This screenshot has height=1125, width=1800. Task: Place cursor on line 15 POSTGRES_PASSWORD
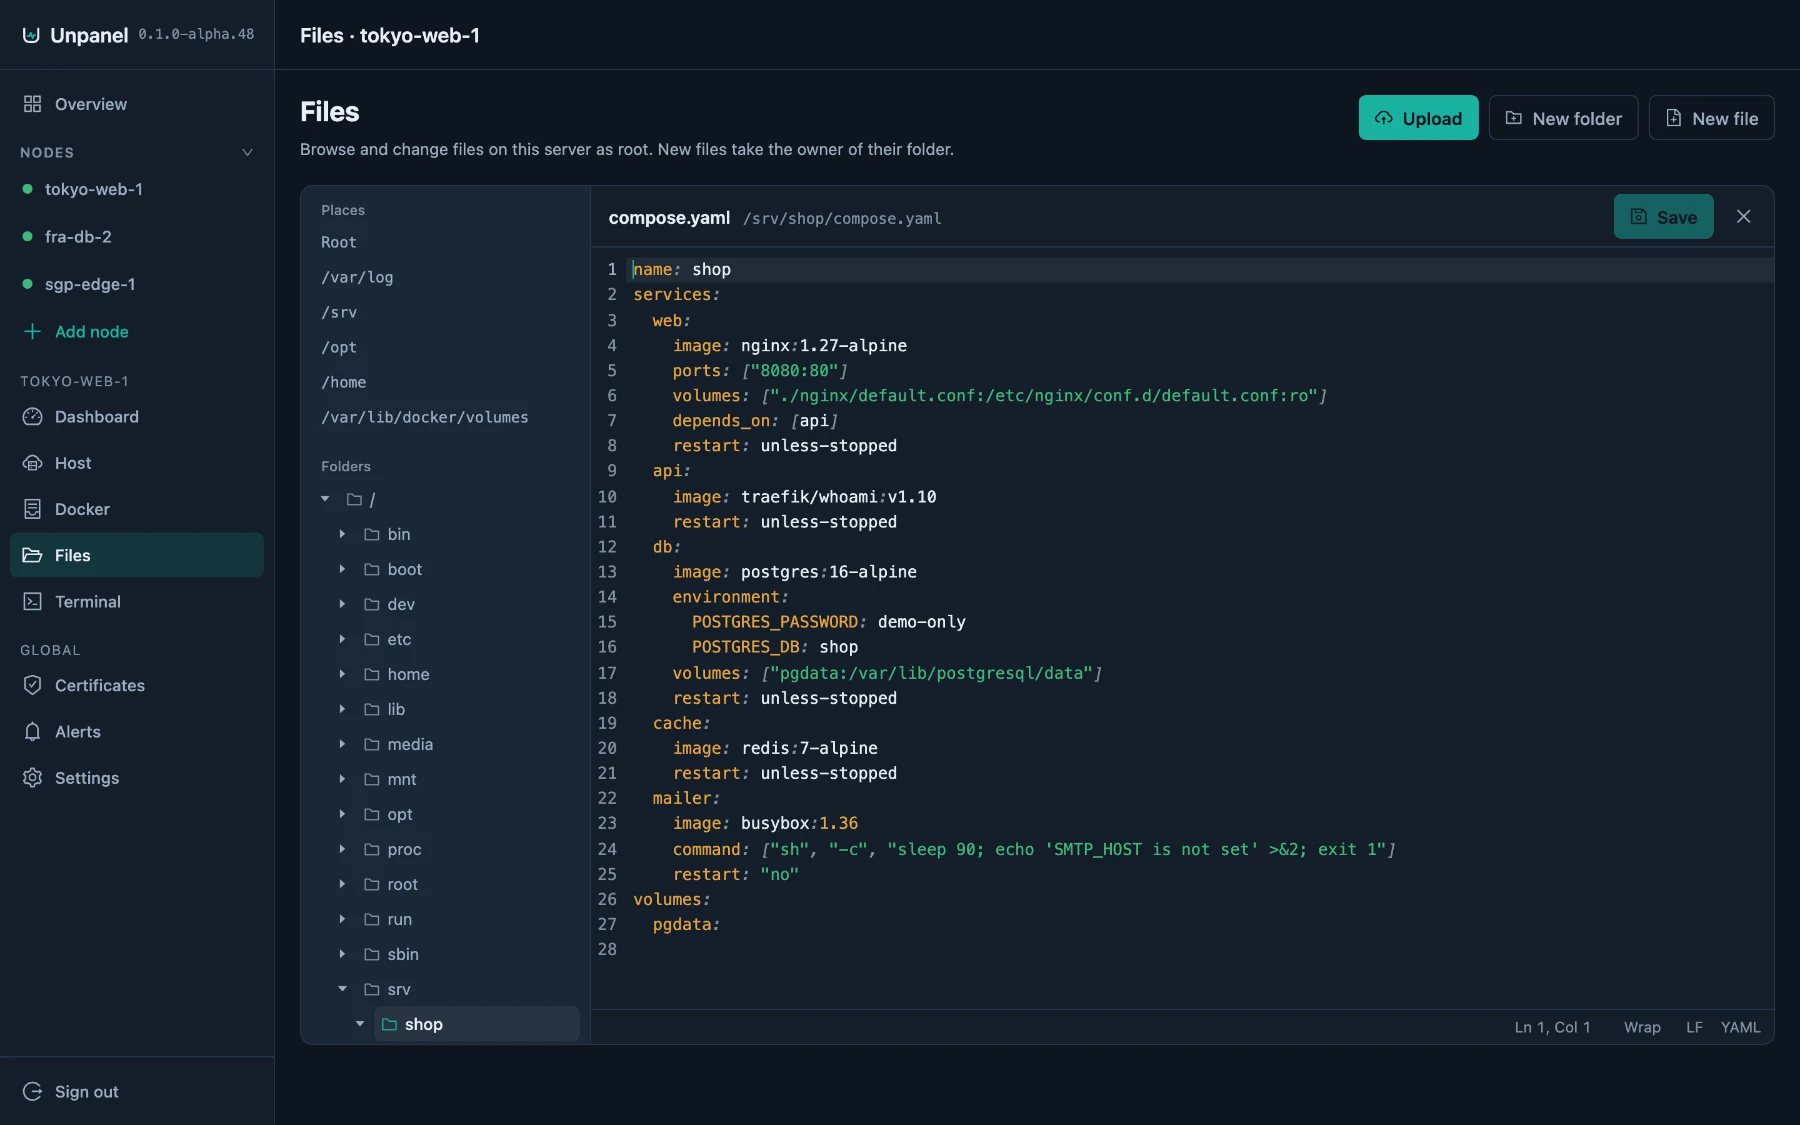(775, 622)
